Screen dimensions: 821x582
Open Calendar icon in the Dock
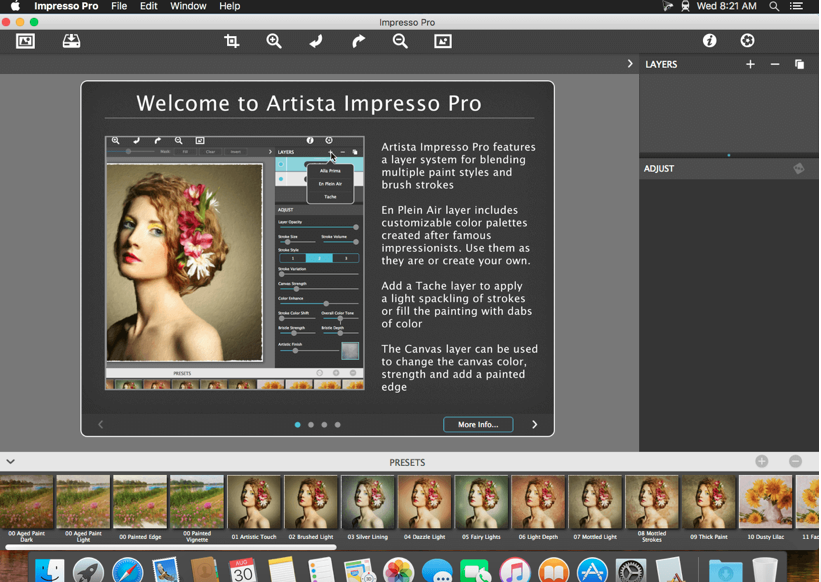tap(242, 570)
